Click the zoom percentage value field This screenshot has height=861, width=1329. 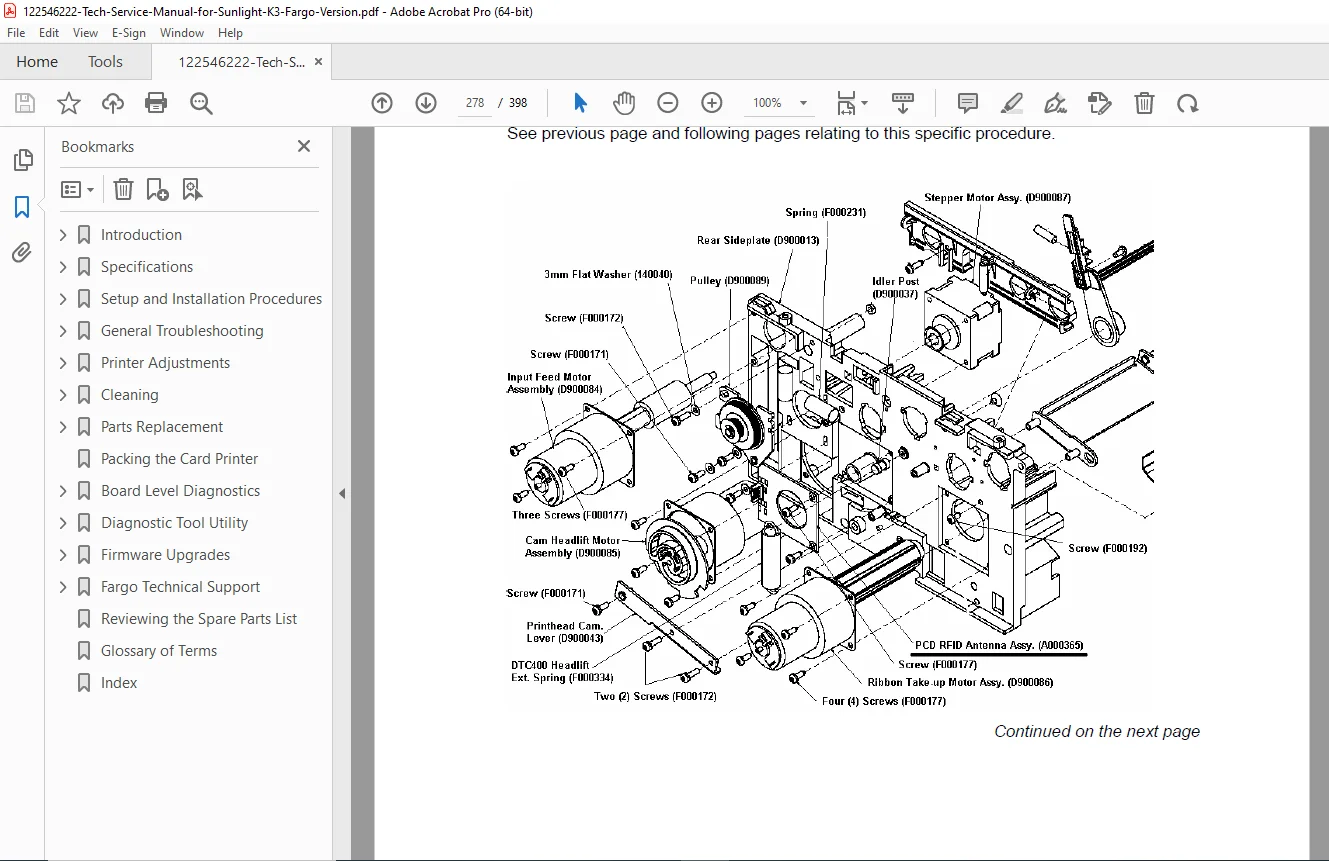pos(767,103)
